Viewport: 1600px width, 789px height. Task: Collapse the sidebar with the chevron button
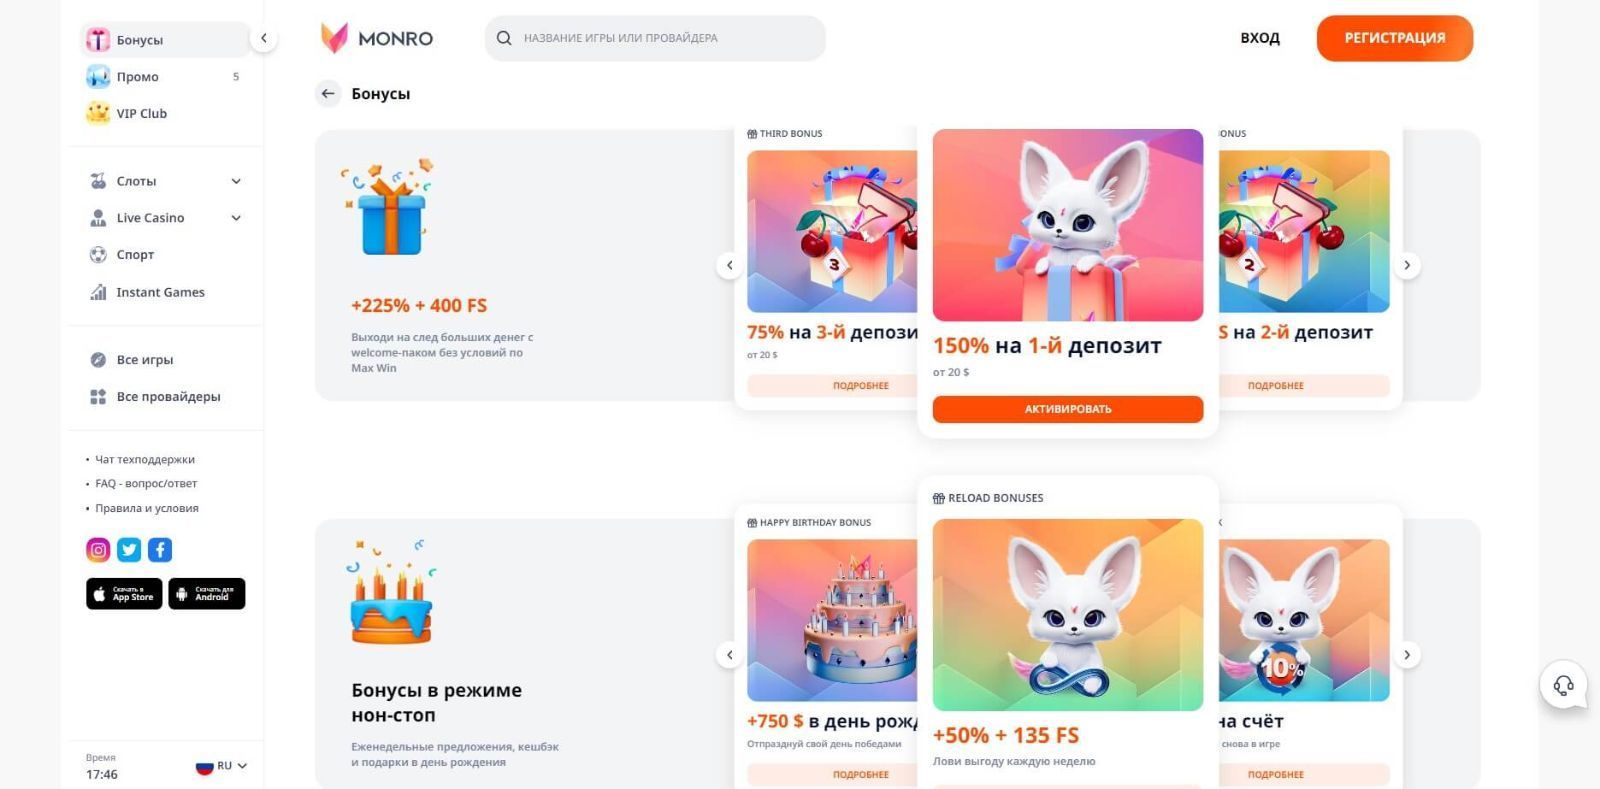pyautogui.click(x=264, y=39)
